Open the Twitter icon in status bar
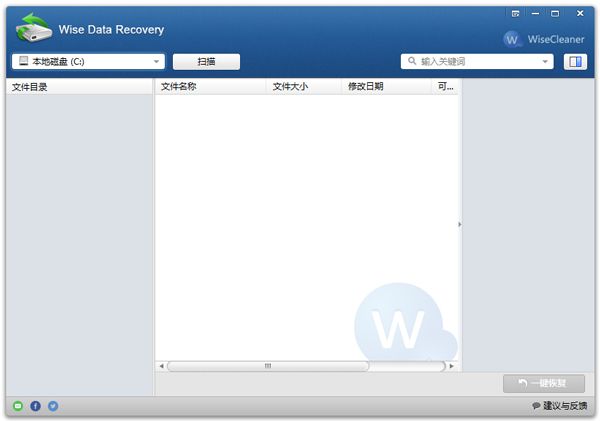Image resolution: width=600 pixels, height=421 pixels. pyautogui.click(x=53, y=406)
